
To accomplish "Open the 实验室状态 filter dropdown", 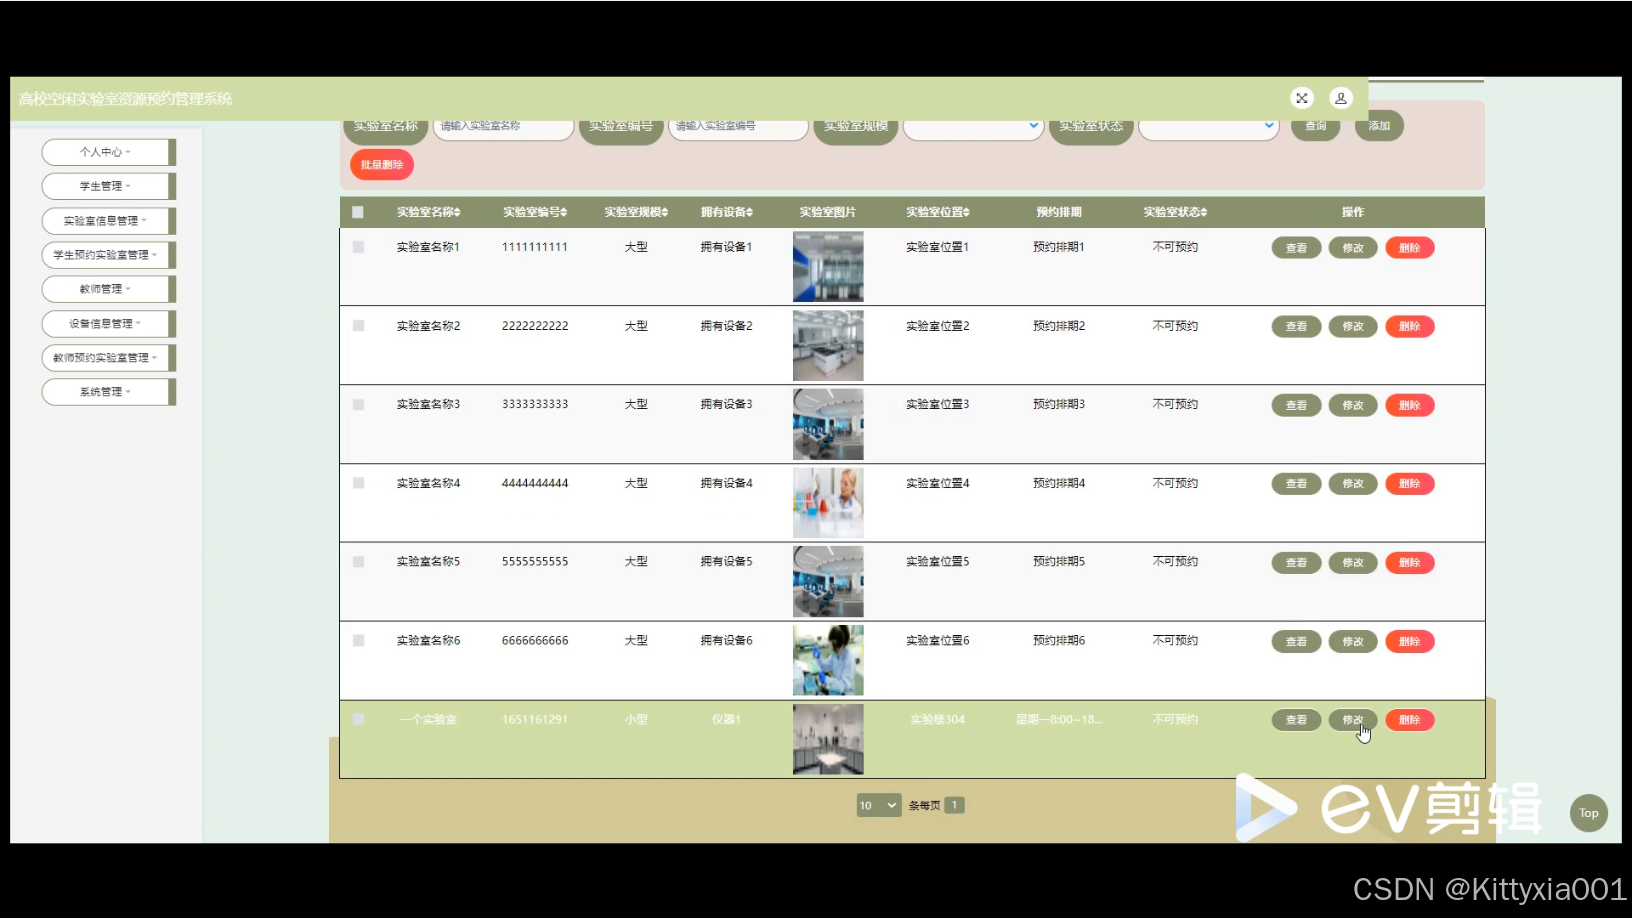I will [x=1208, y=127].
